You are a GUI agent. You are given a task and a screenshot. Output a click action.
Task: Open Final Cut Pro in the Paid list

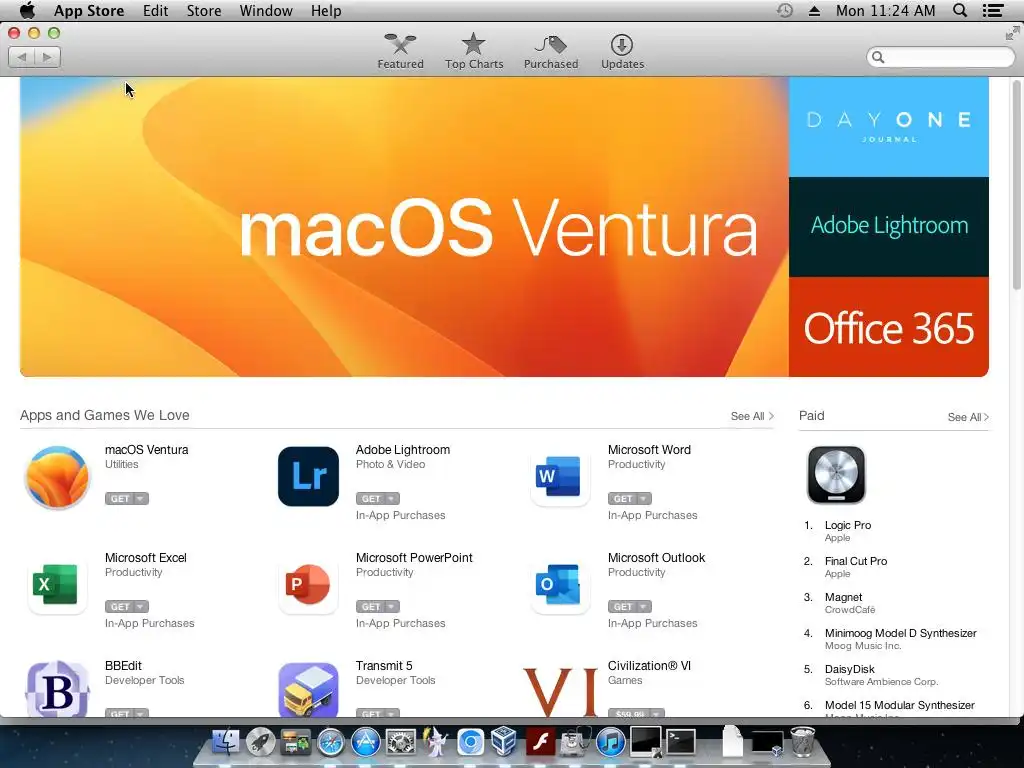856,561
